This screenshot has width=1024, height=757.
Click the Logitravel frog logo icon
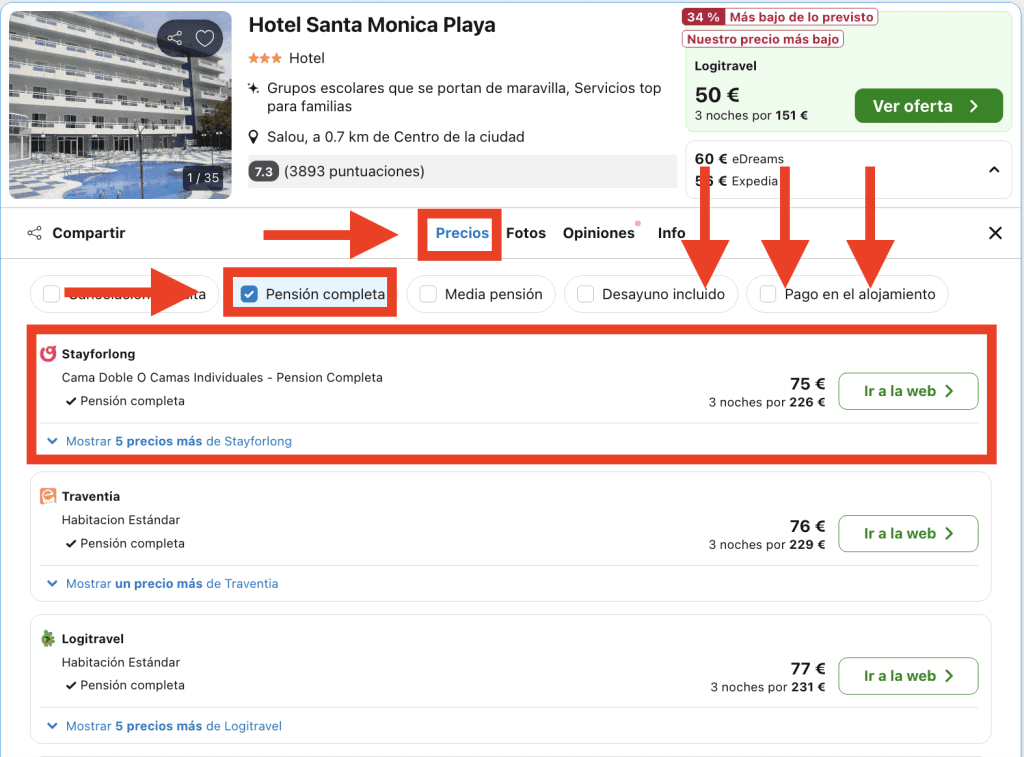click(48, 639)
